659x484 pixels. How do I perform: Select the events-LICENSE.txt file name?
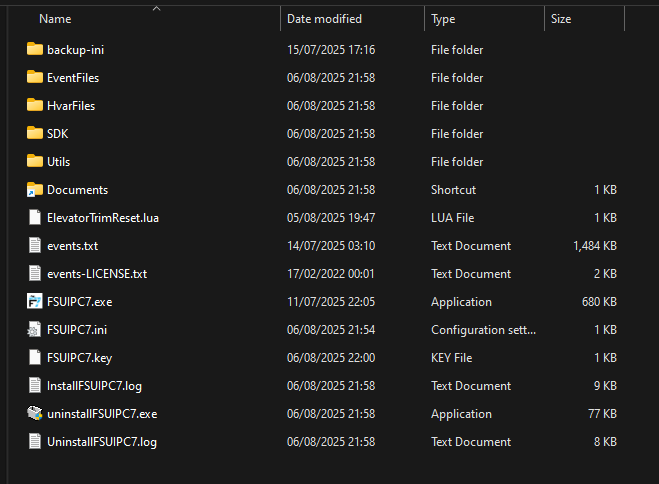97,274
